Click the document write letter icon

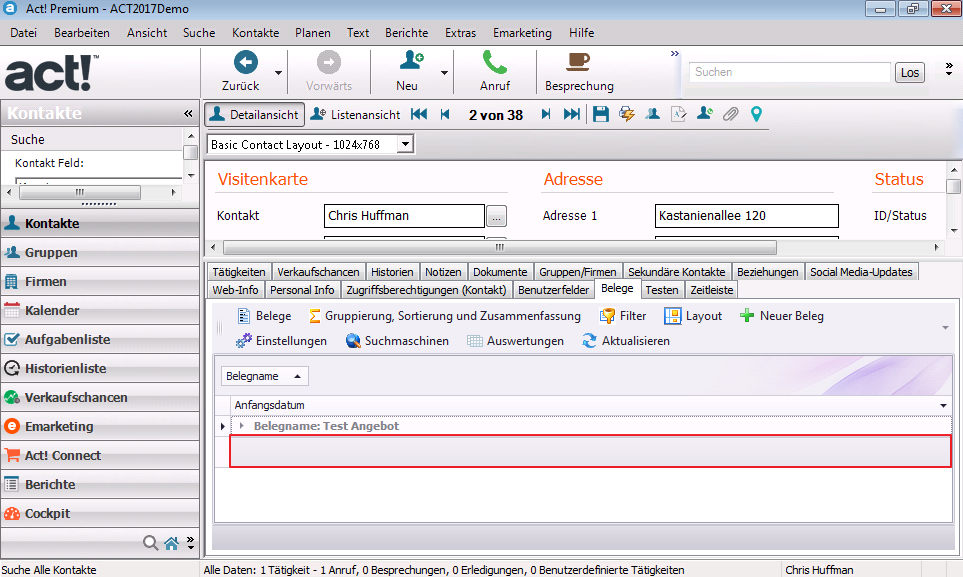(679, 114)
